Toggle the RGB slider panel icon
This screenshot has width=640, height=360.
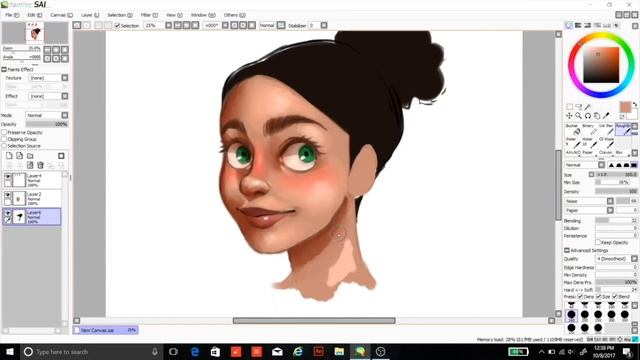578,25
